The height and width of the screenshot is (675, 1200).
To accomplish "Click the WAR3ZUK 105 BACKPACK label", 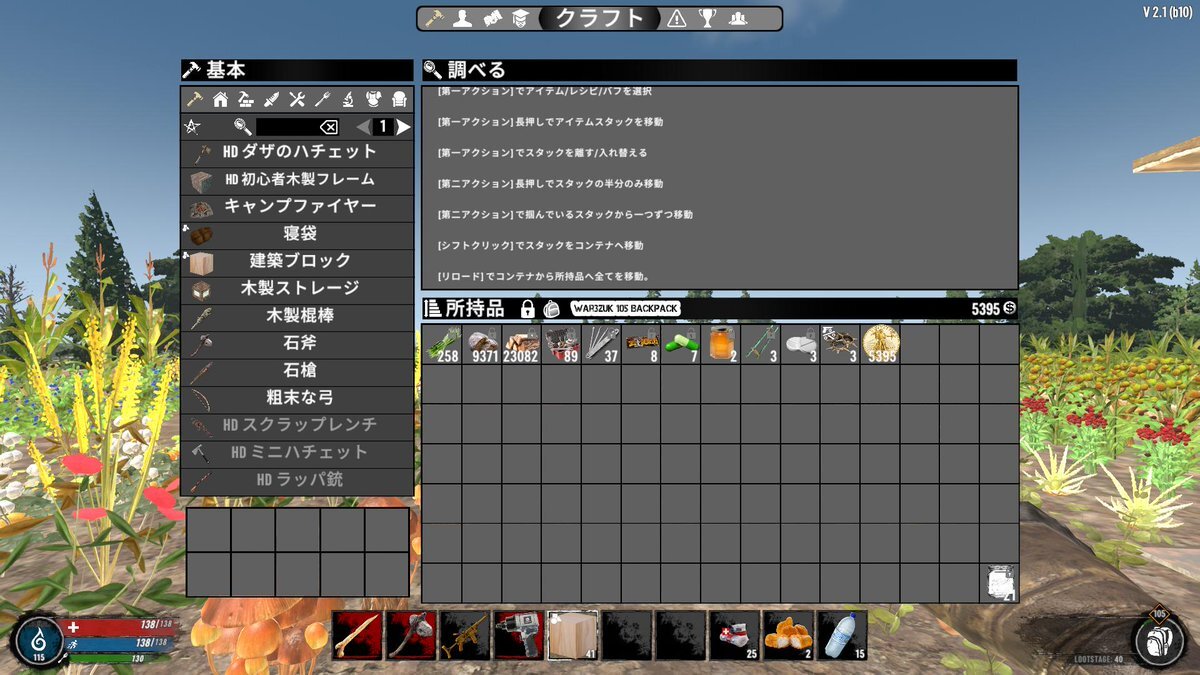I will pos(626,309).
